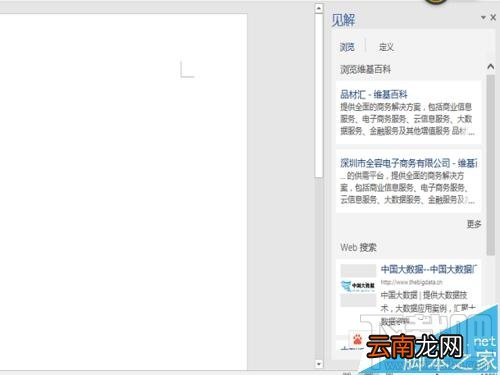Screen dimensions: 500x375
Task: Collapse the 浏览维基百科 section chevron
Action: coord(490,67)
